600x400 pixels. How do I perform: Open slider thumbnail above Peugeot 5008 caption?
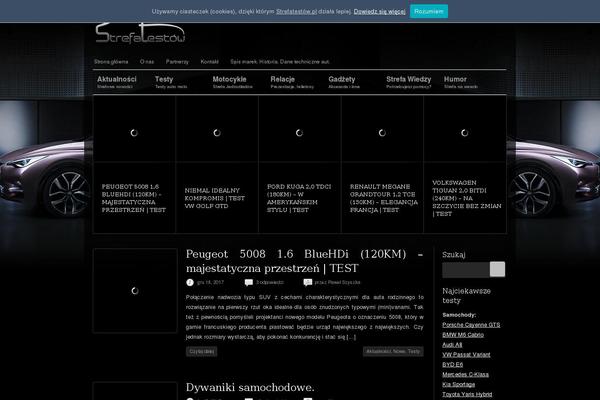tap(134, 129)
